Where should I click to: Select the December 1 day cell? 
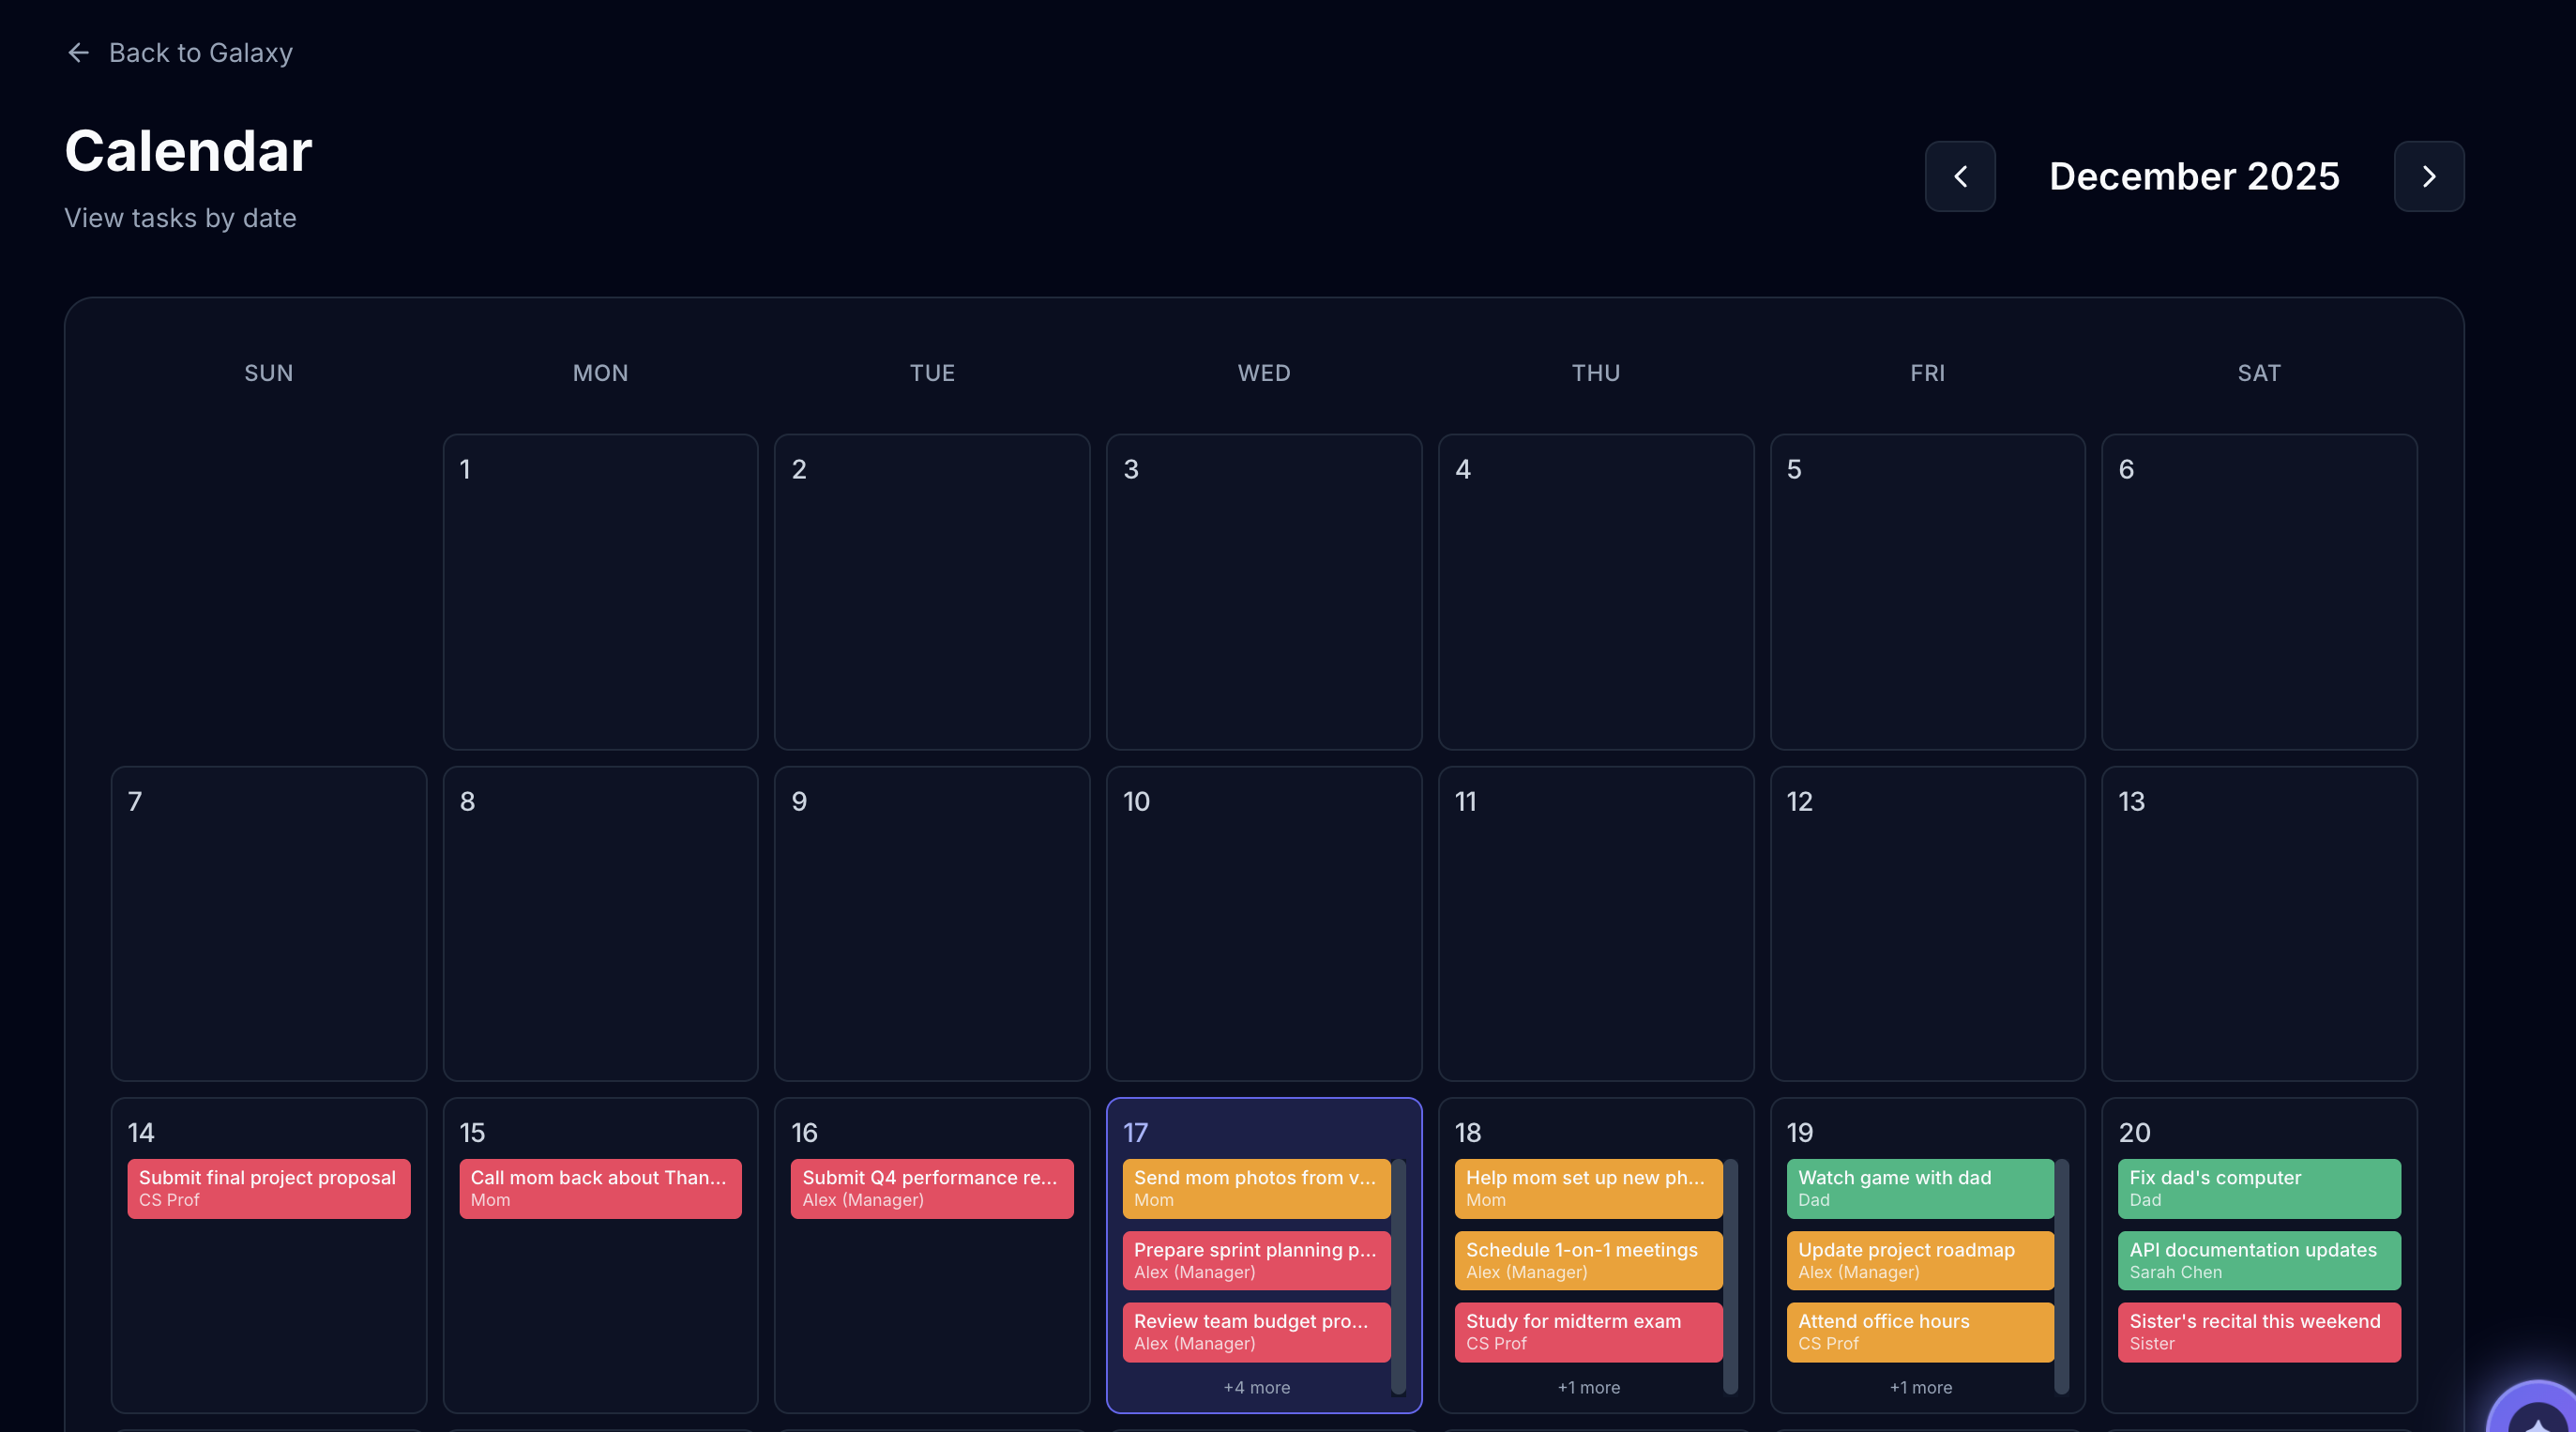click(x=600, y=591)
